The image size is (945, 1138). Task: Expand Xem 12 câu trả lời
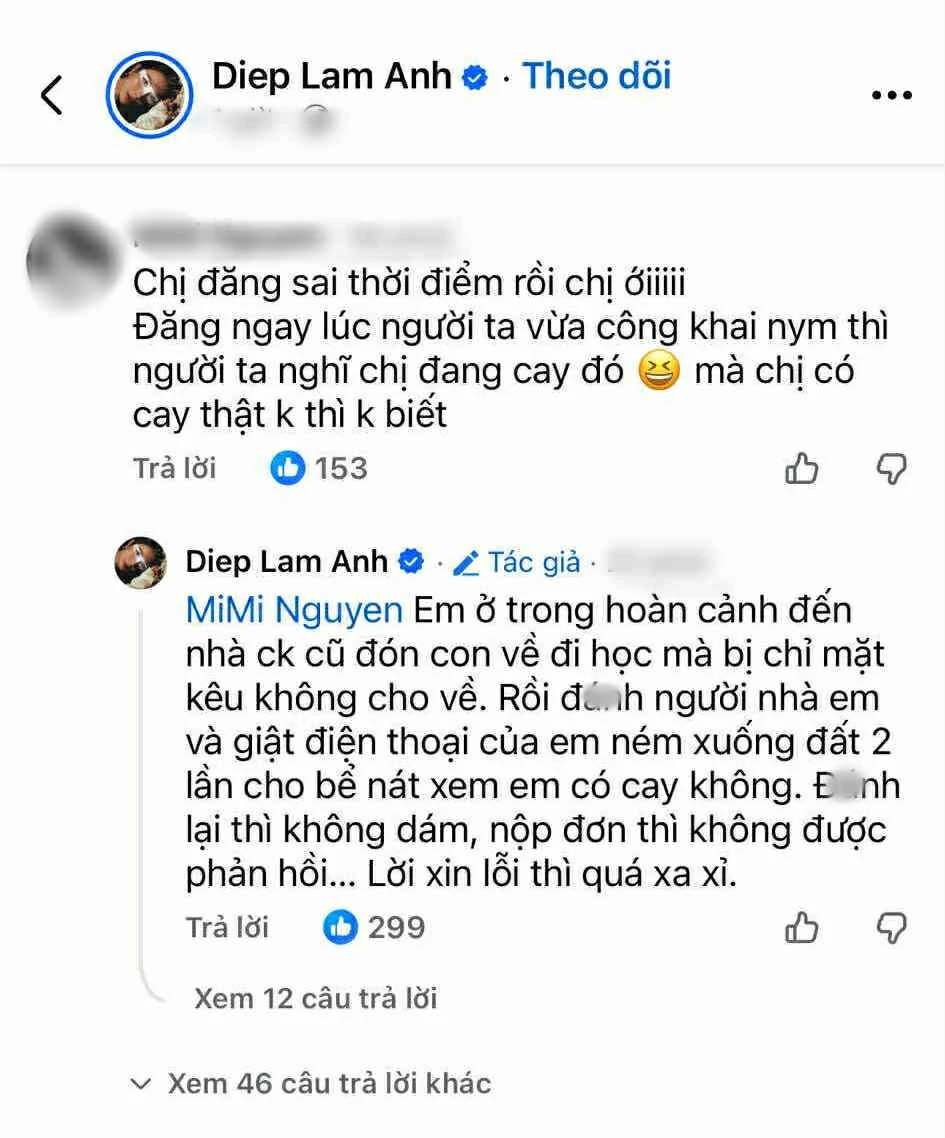pos(316,999)
